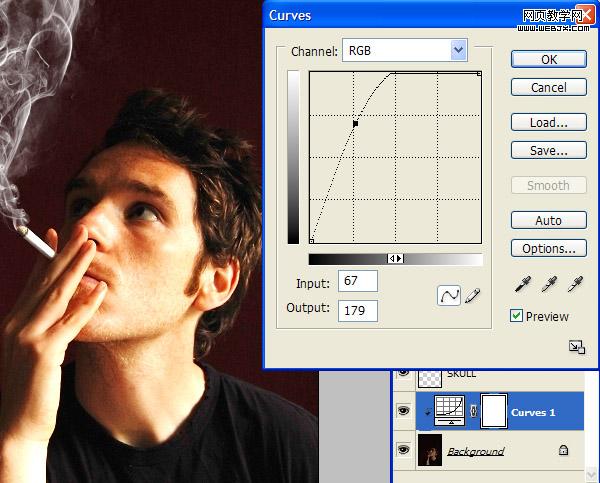The image size is (600, 483).
Task: Click the Background layer lock icon
Action: 563,450
